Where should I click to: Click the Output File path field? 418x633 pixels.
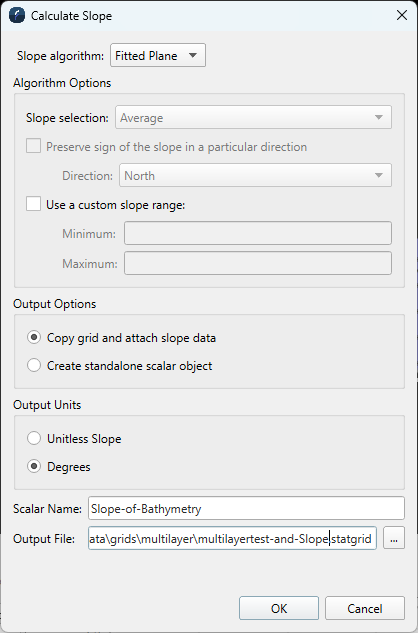[232, 538]
